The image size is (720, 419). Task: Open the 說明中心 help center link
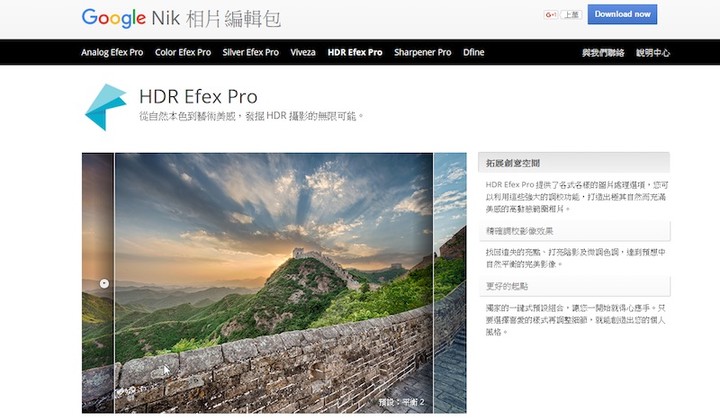[652, 52]
